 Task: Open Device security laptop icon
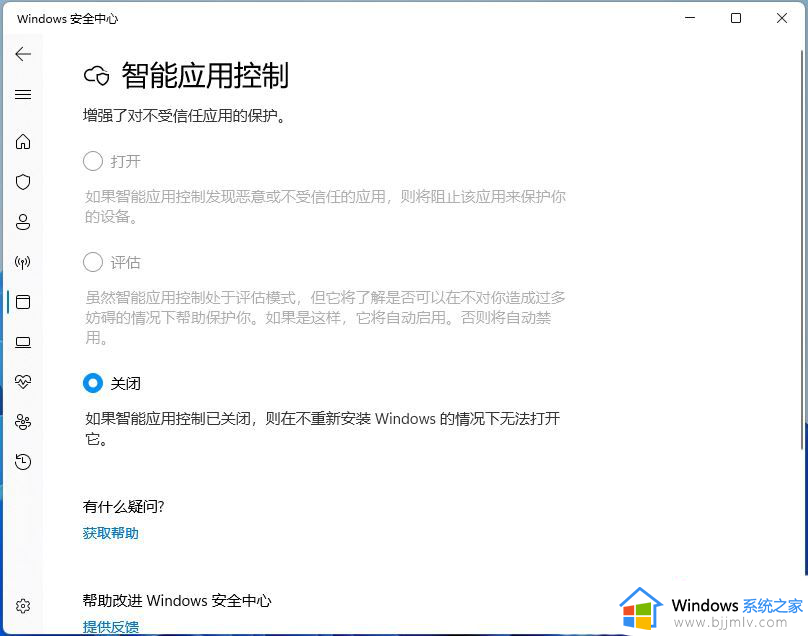pyautogui.click(x=23, y=342)
